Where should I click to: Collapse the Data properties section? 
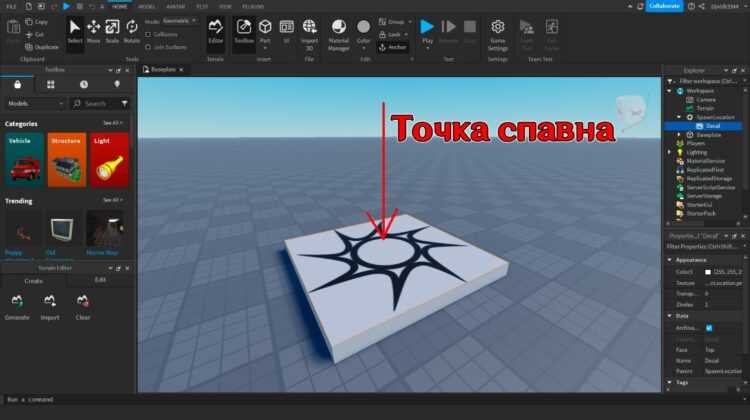(x=670, y=316)
